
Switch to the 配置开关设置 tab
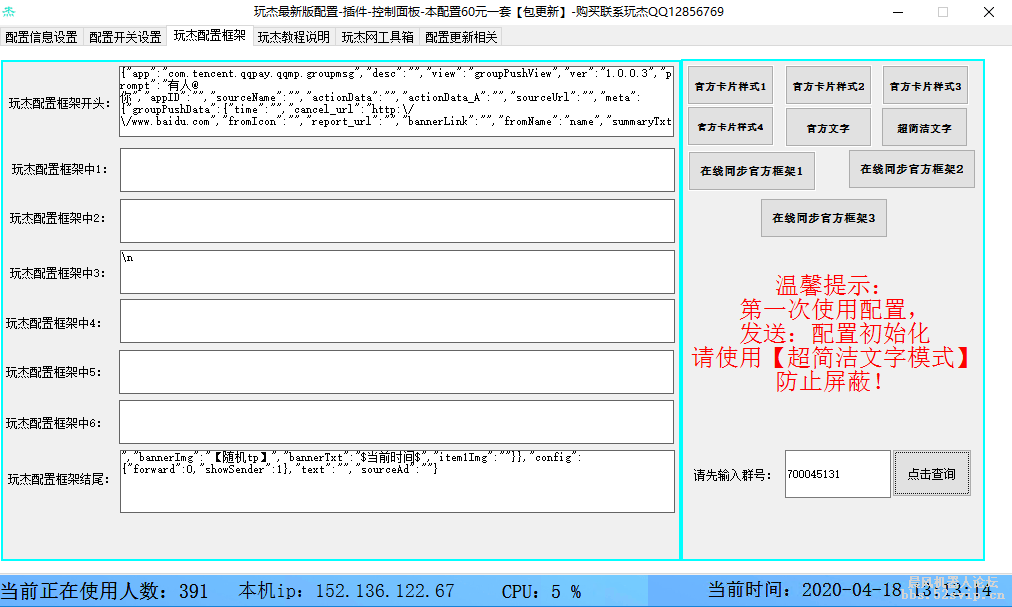pos(125,37)
